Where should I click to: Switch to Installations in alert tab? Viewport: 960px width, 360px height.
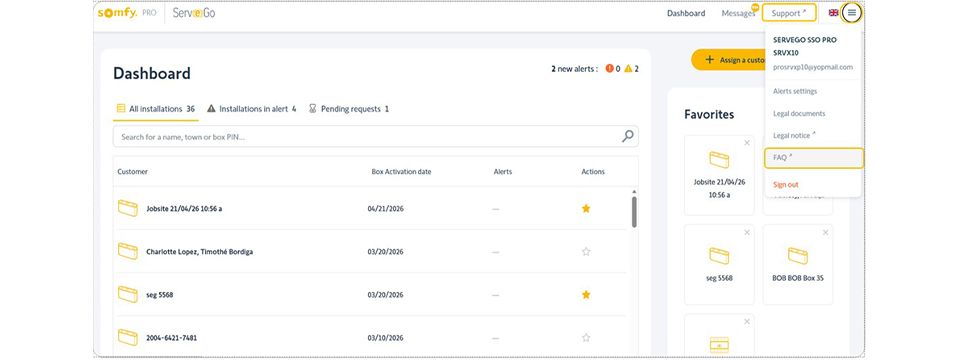click(252, 109)
